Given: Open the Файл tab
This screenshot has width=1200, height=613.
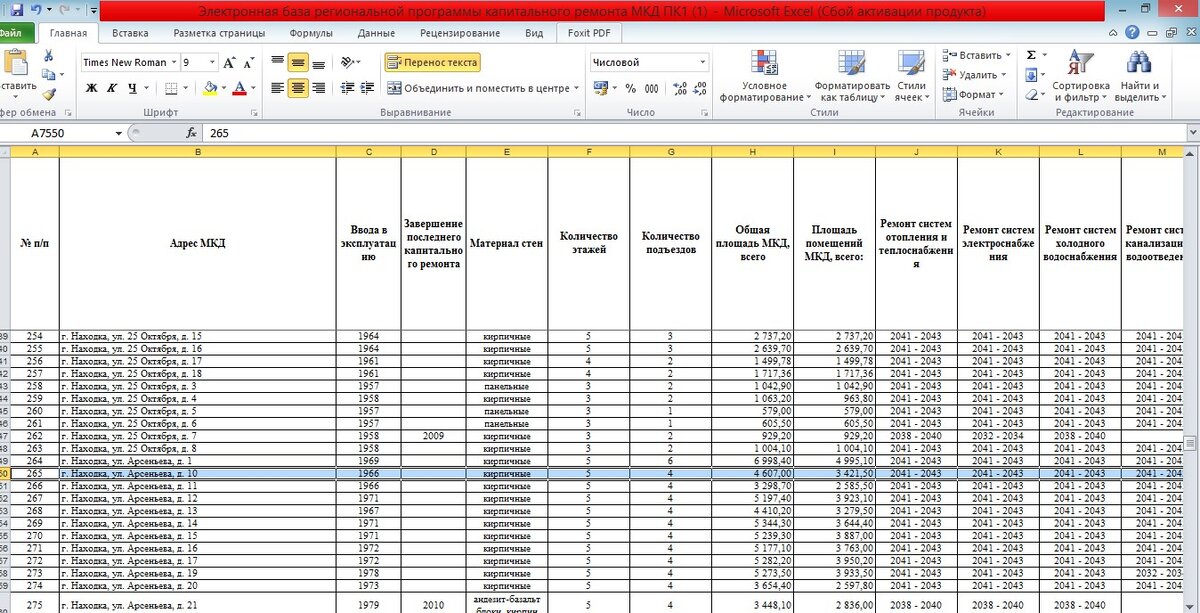Looking at the screenshot, I should (x=10, y=33).
